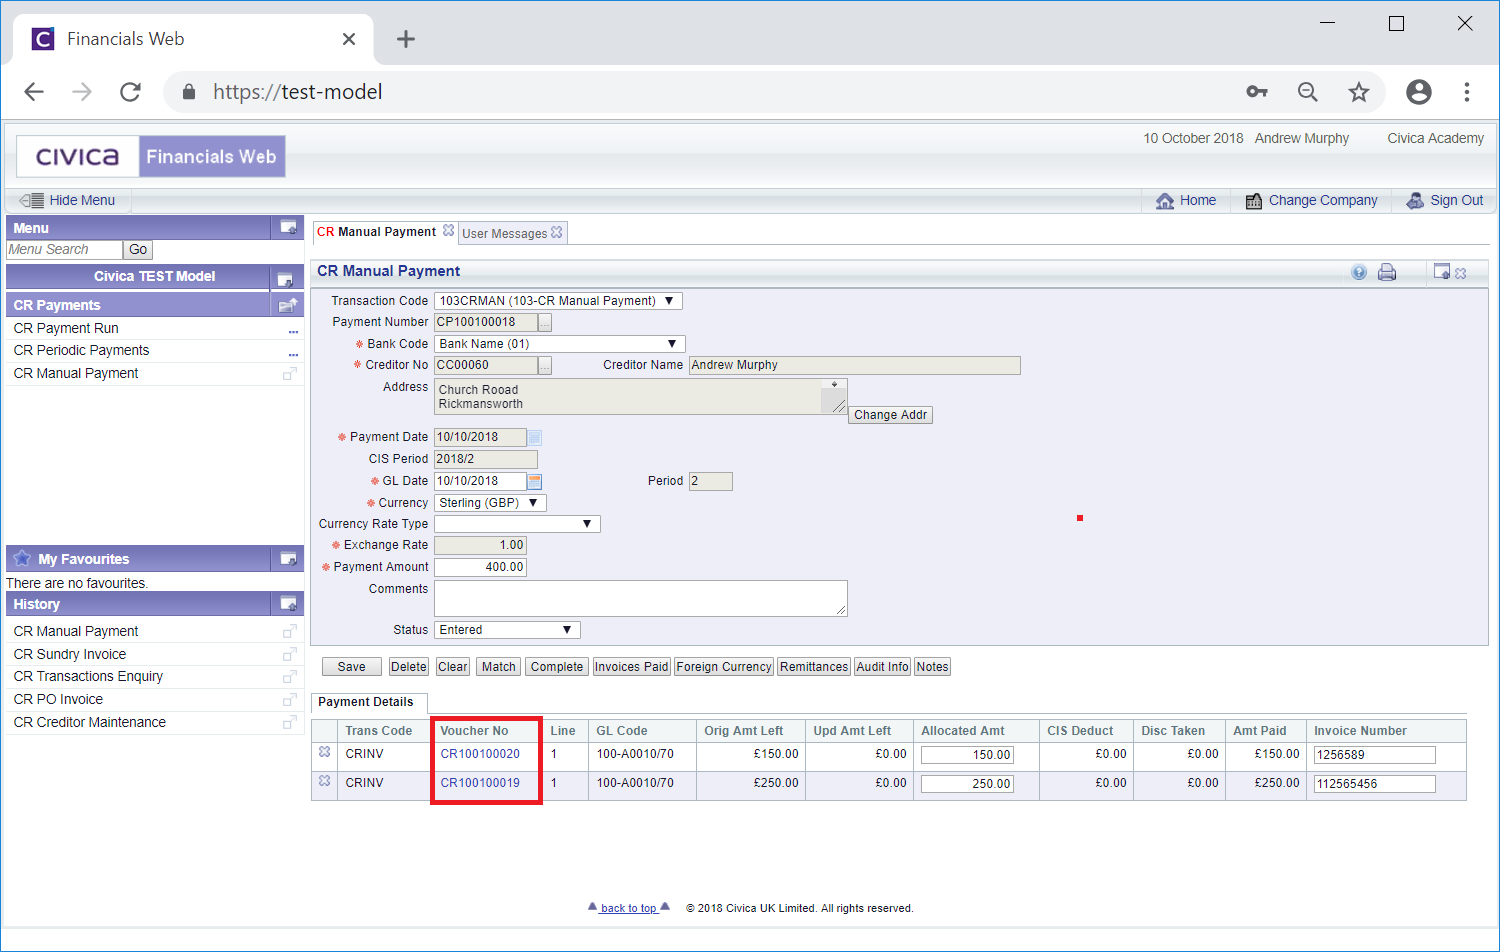Close the Financials Web browser tab
Image resolution: width=1500 pixels, height=952 pixels.
coord(349,39)
